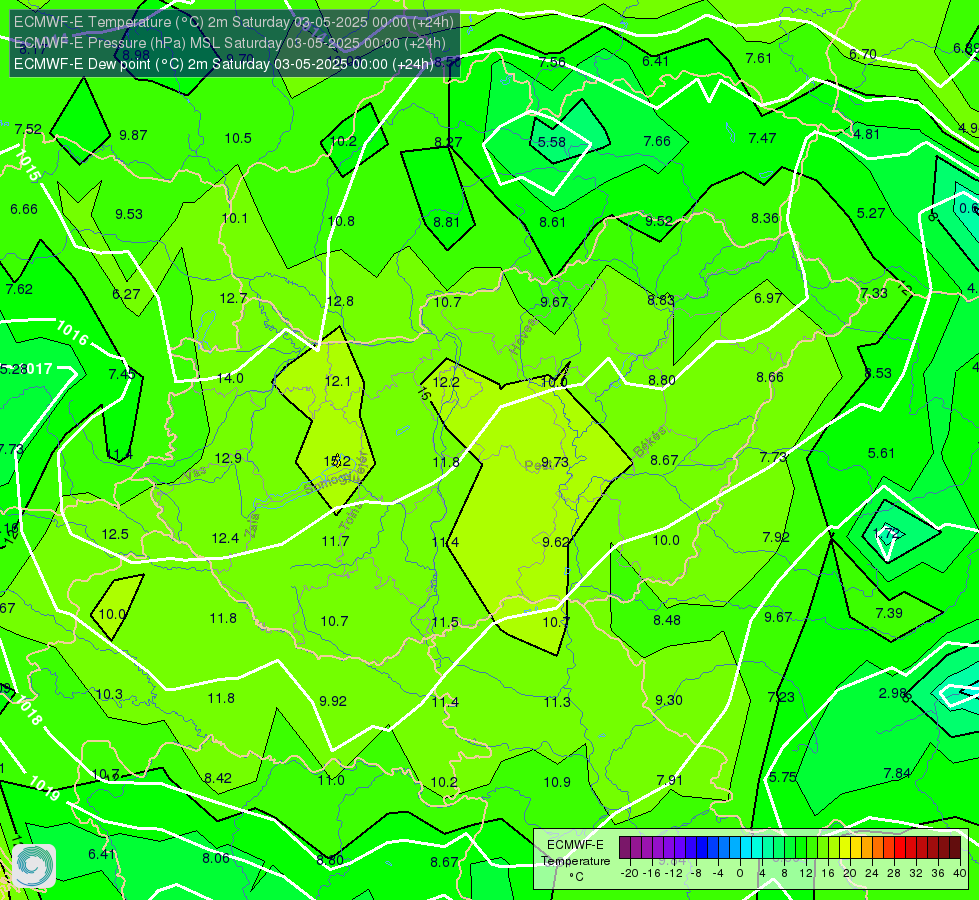The image size is (979, 900).
Task: Click the 1019 isobar pressure label
Action: [44, 788]
